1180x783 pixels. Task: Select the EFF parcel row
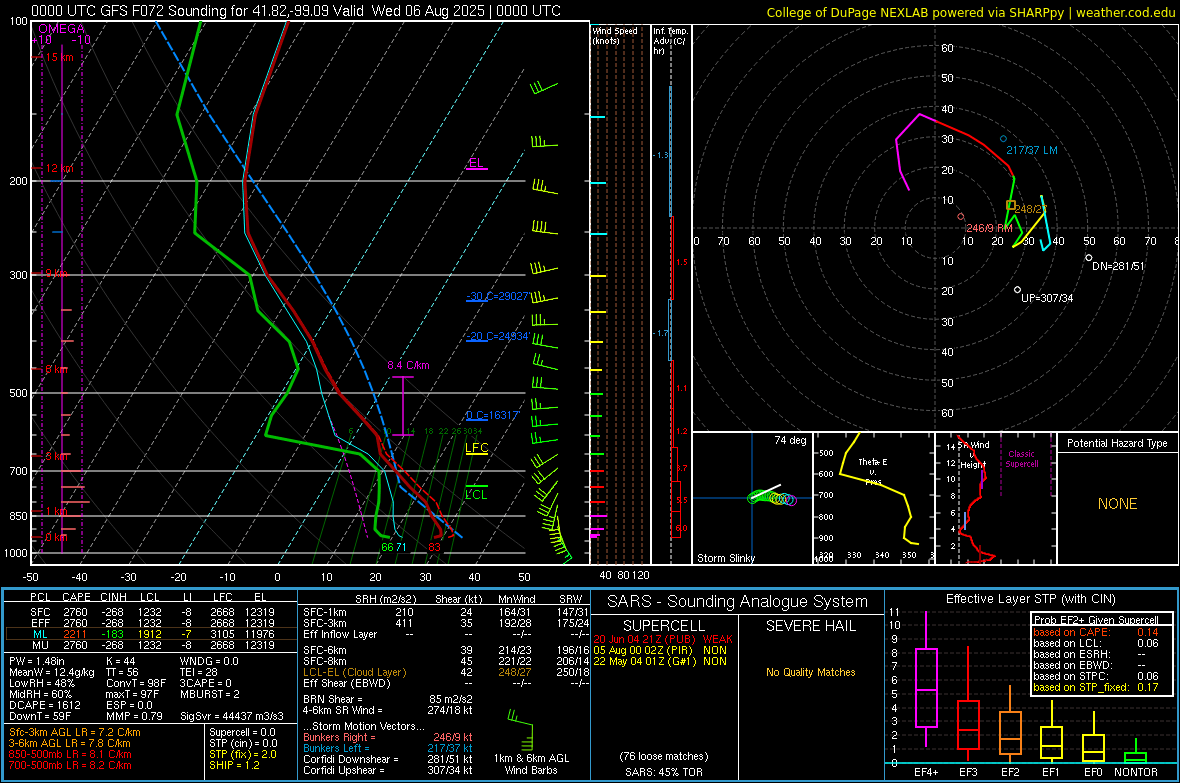(151, 623)
